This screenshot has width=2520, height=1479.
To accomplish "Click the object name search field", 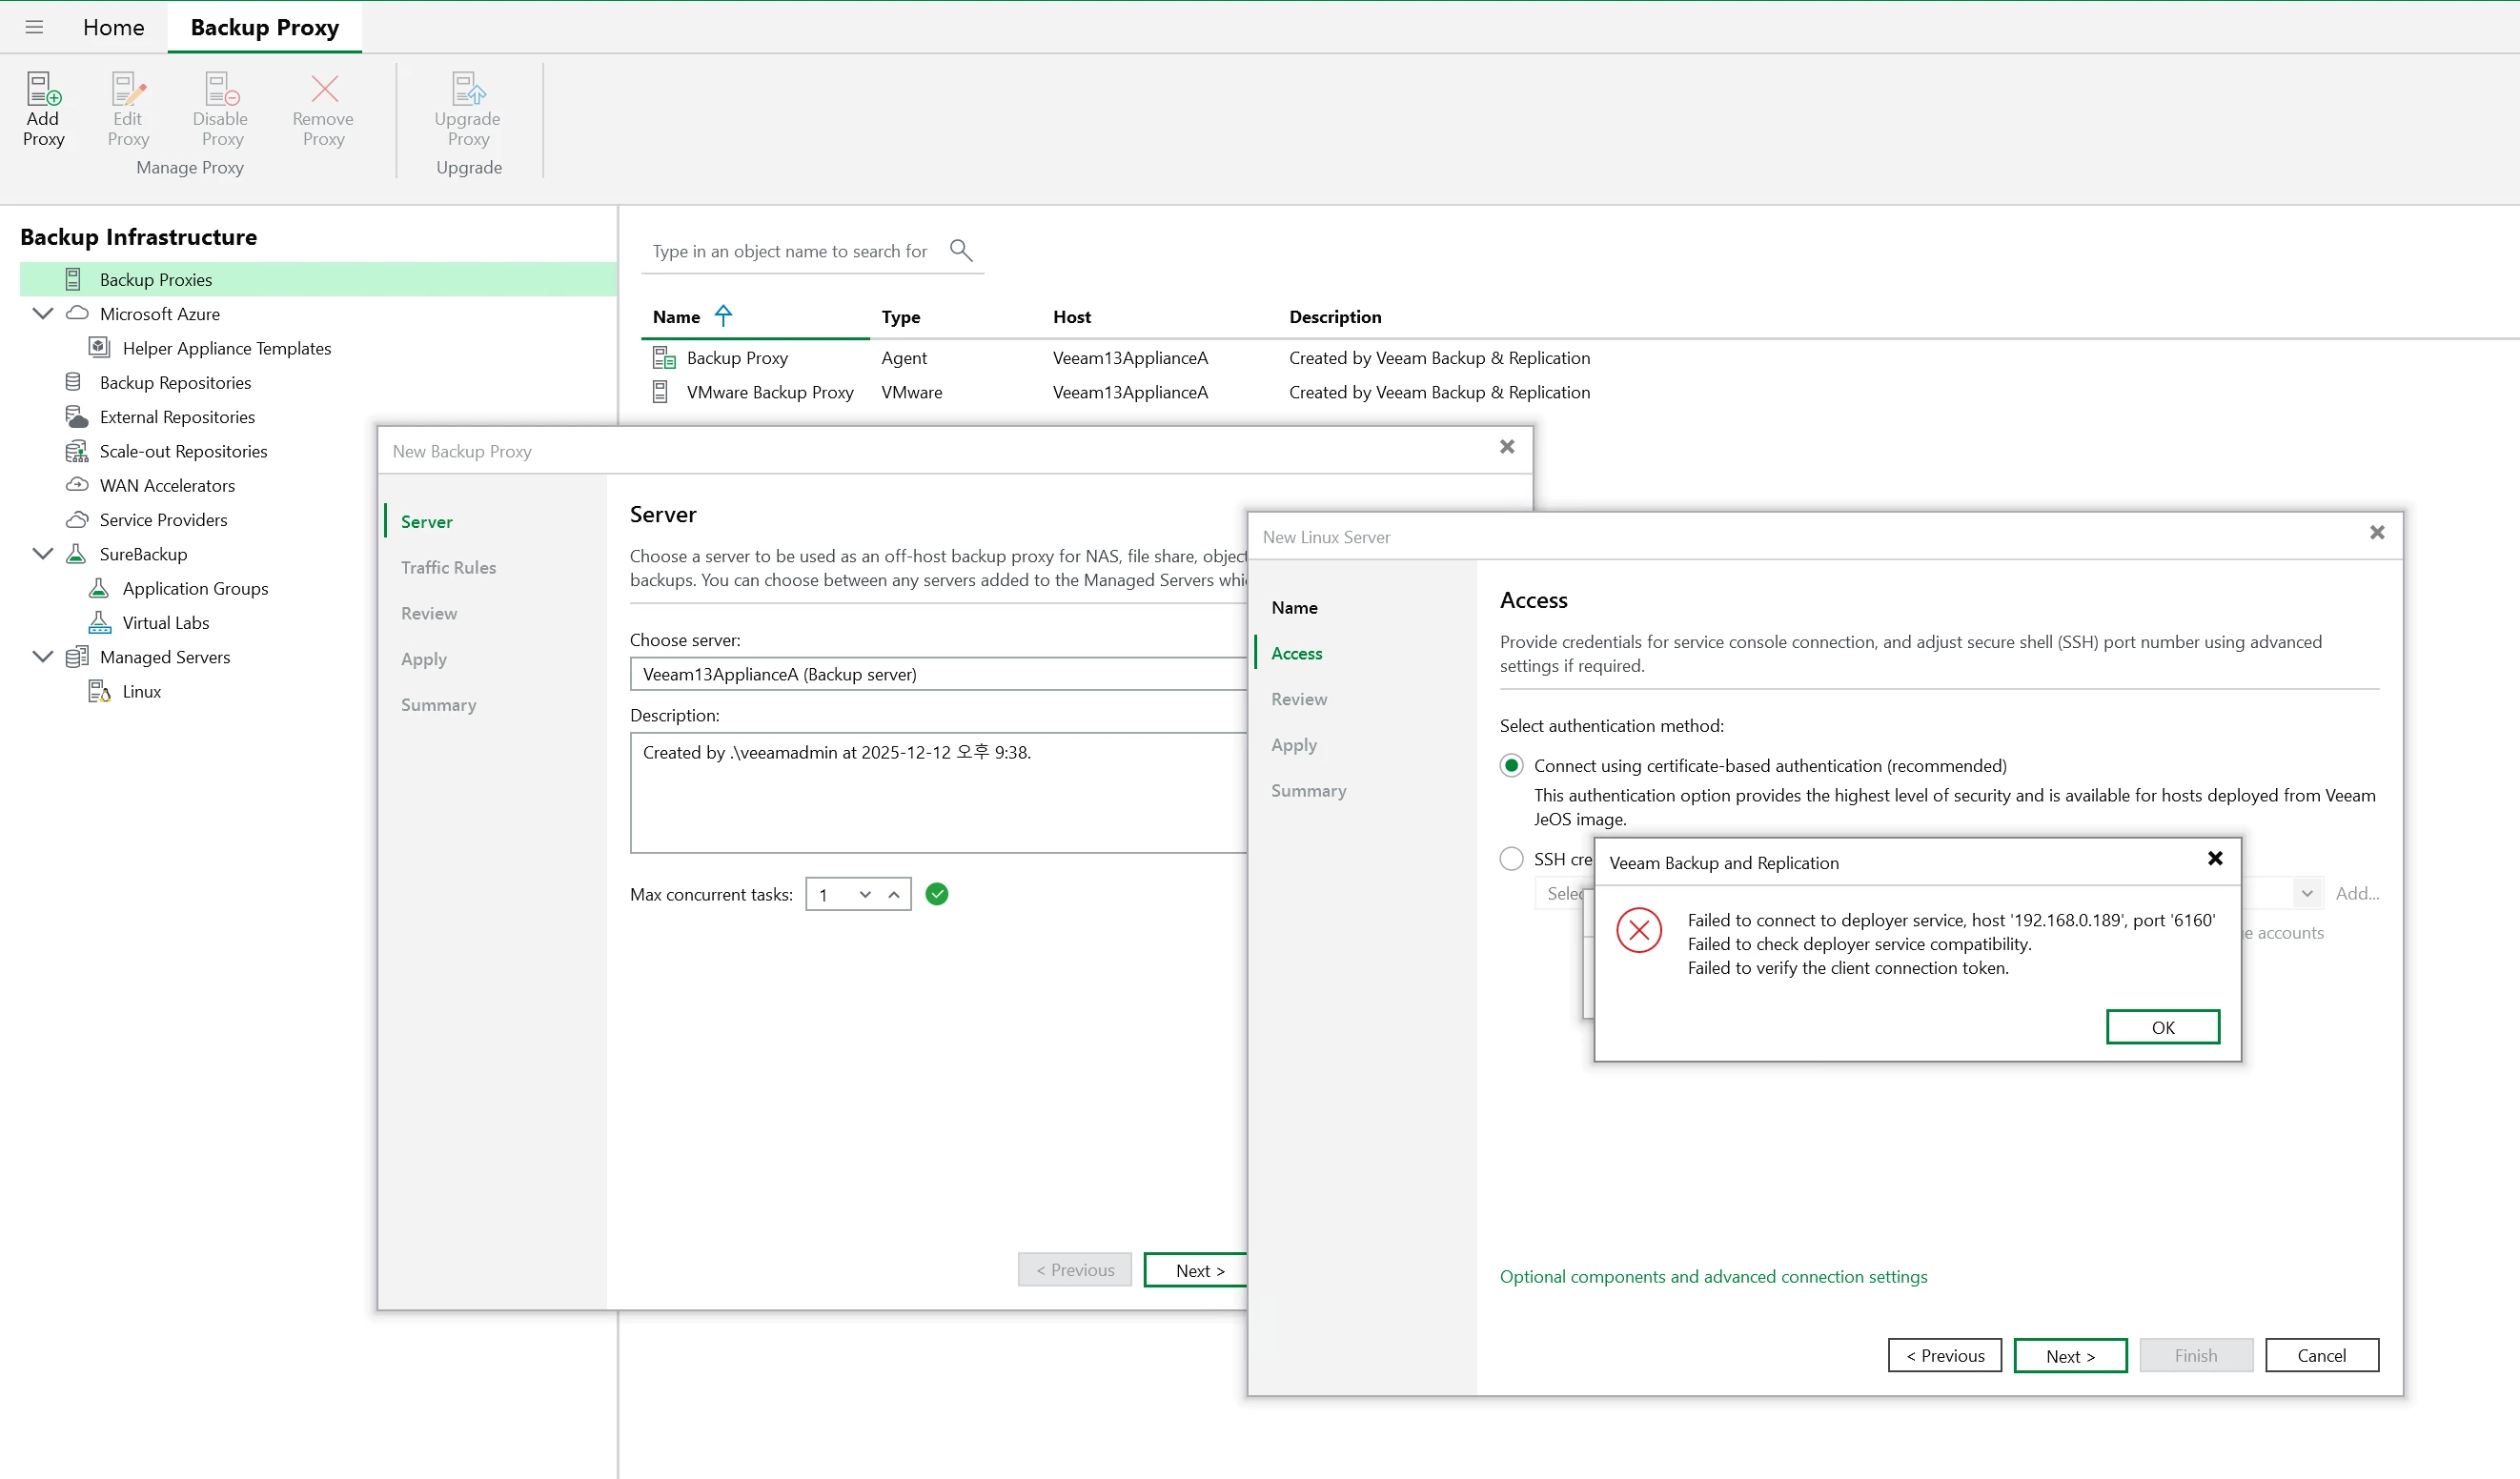I will pyautogui.click(x=790, y=251).
